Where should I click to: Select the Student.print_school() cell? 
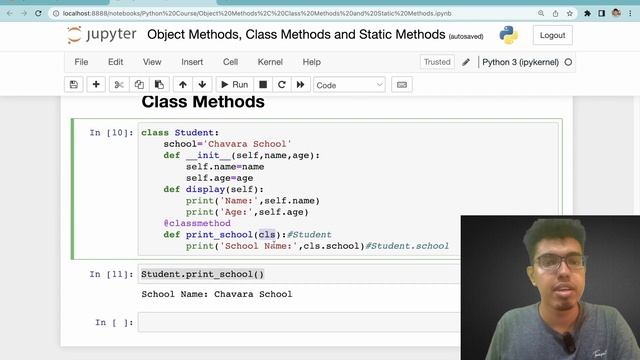299,274
